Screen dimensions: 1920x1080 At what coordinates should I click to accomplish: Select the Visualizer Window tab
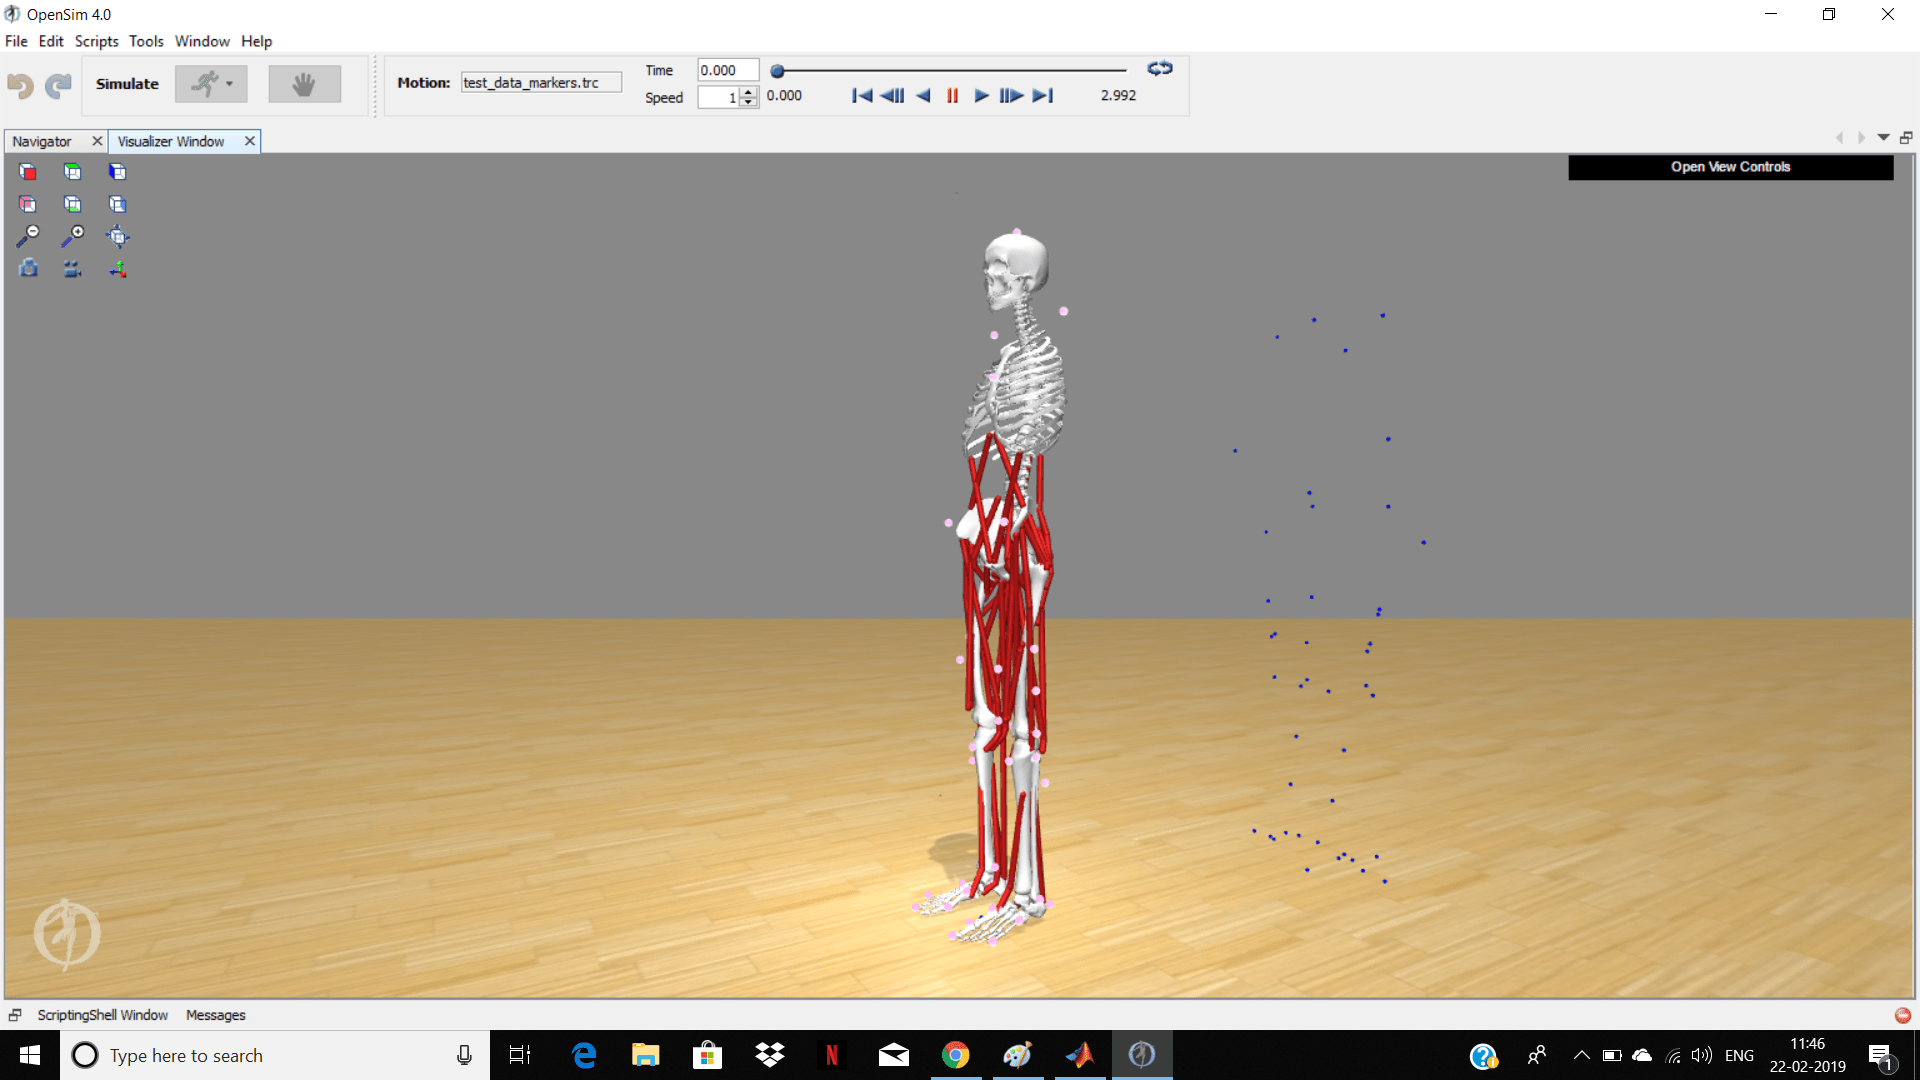[171, 141]
